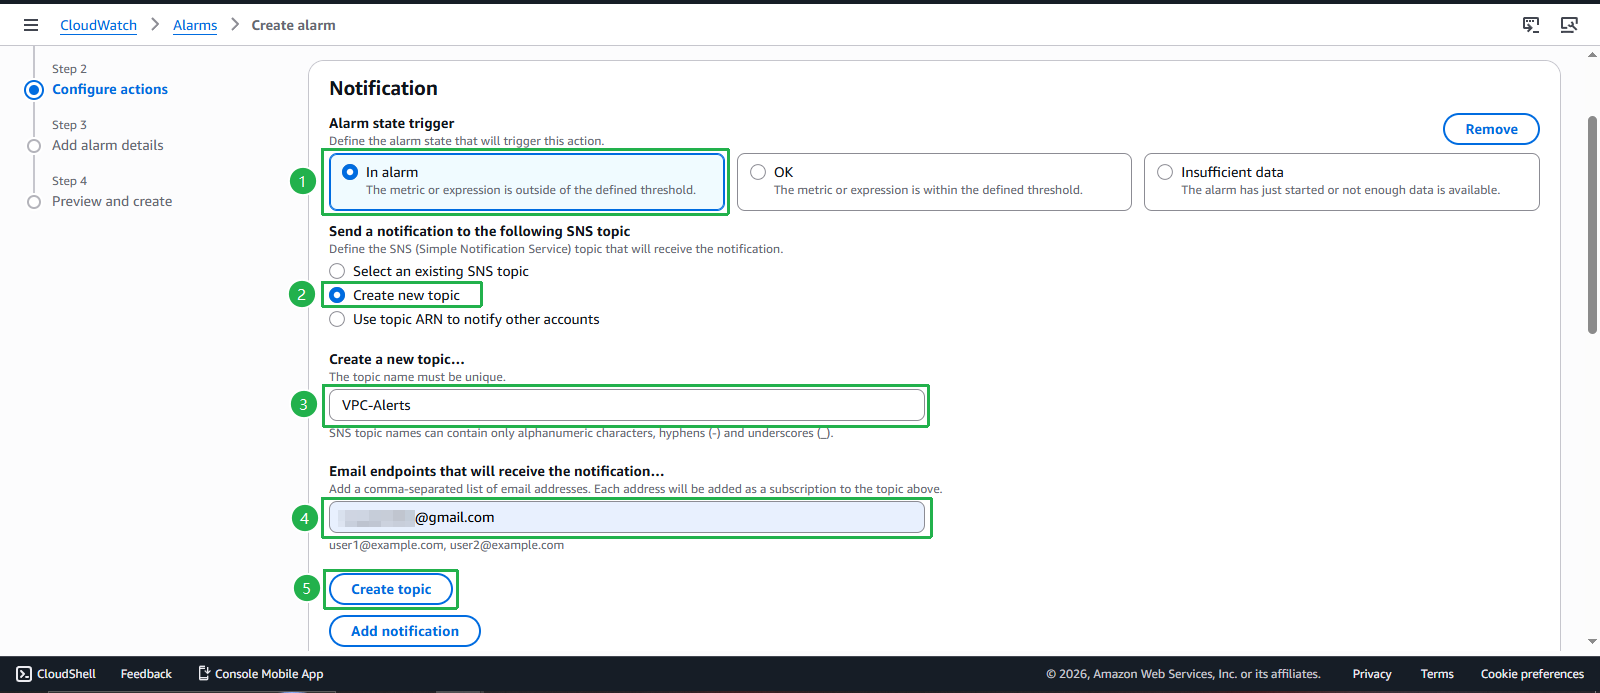Choose Create new topic option
Screen dimensions: 1600x693
click(x=337, y=295)
